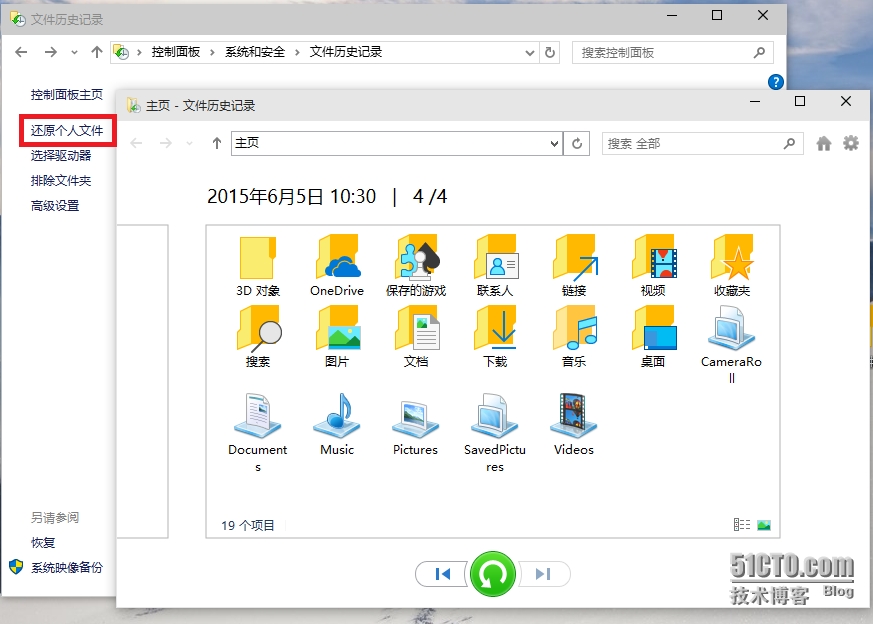Click the file history breadcrumb root icon

[x=121, y=52]
